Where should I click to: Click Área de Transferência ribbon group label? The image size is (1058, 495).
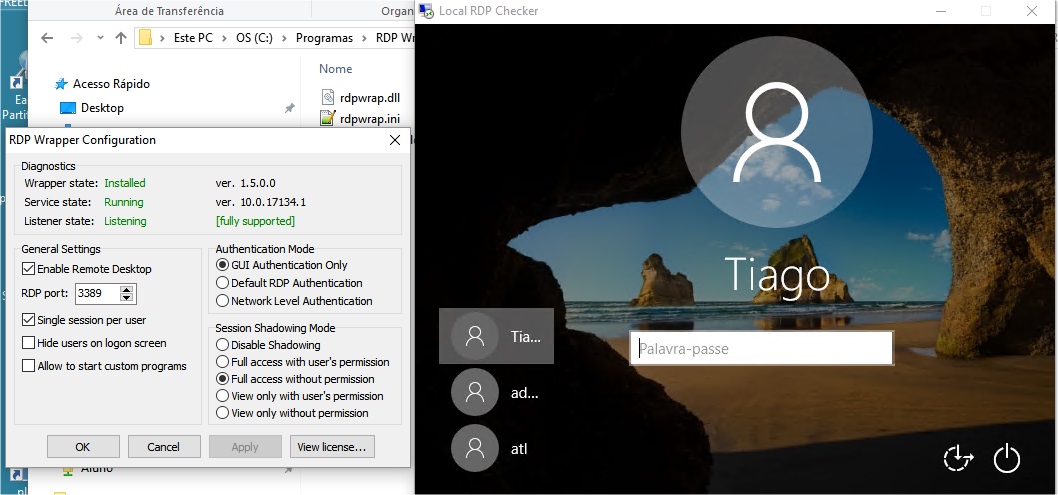[x=169, y=11]
